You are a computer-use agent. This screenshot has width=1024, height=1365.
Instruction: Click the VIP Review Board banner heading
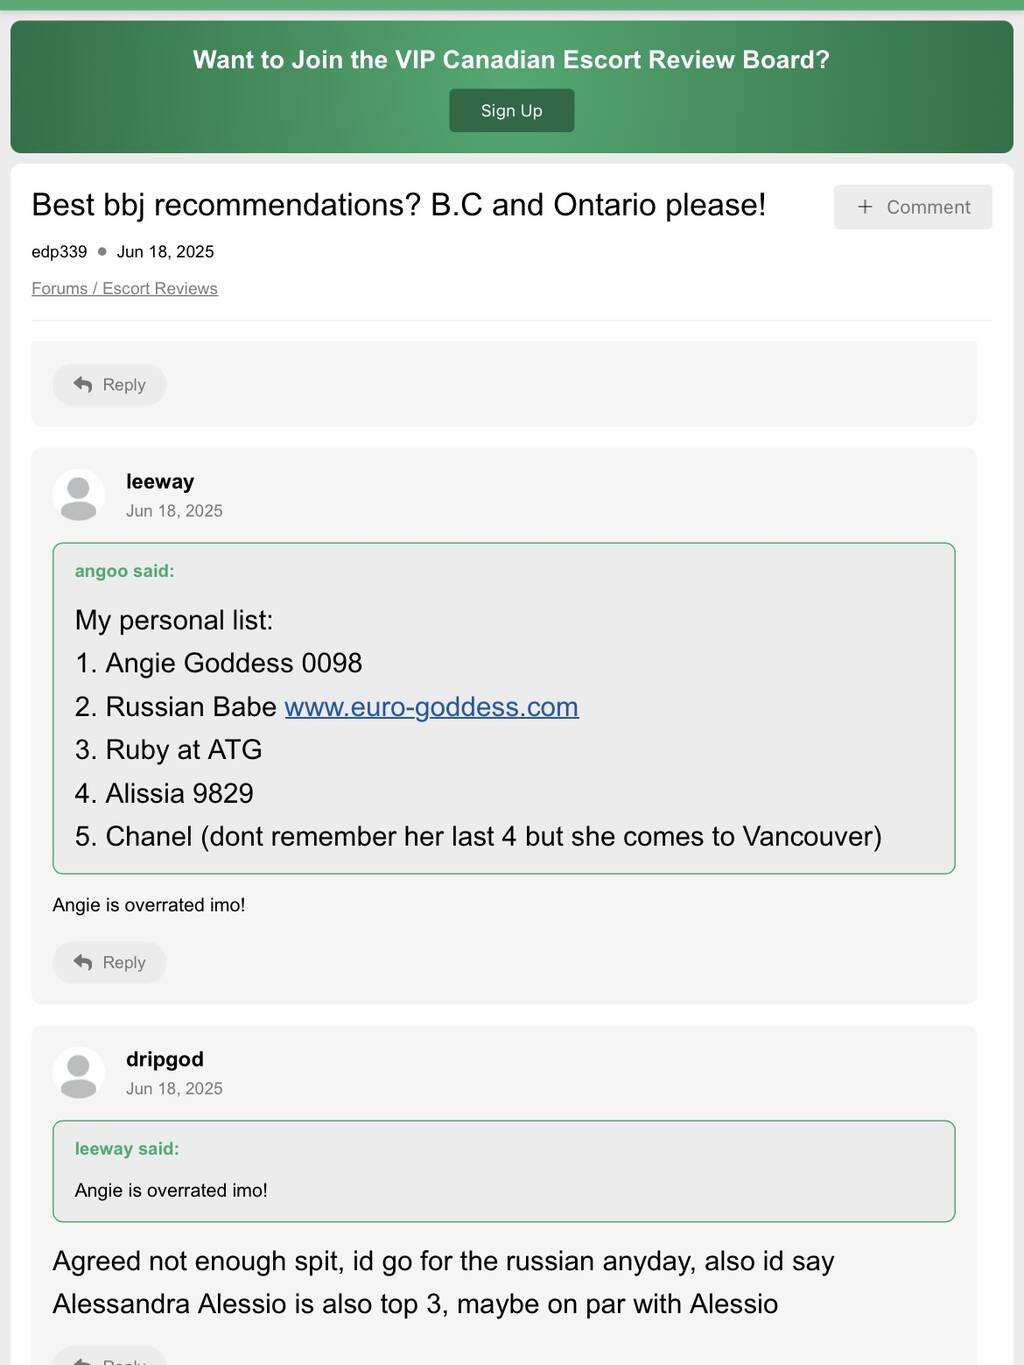511,60
